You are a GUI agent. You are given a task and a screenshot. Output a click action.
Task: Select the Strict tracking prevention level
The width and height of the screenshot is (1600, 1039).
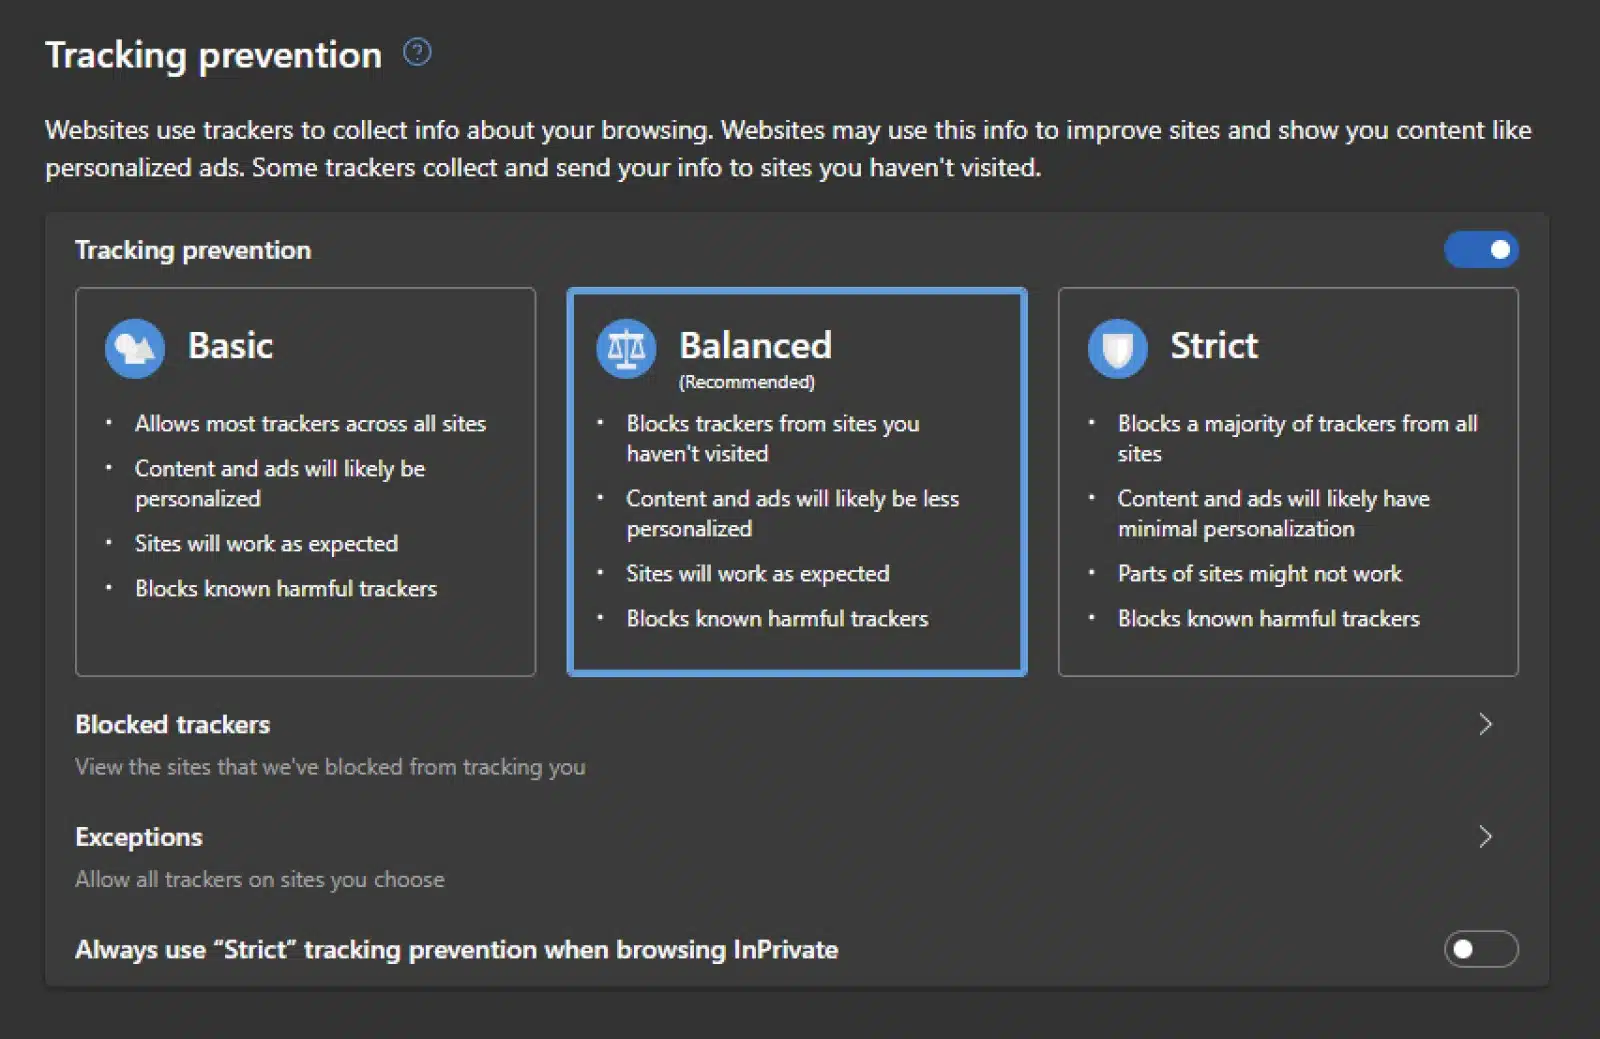(x=1288, y=482)
